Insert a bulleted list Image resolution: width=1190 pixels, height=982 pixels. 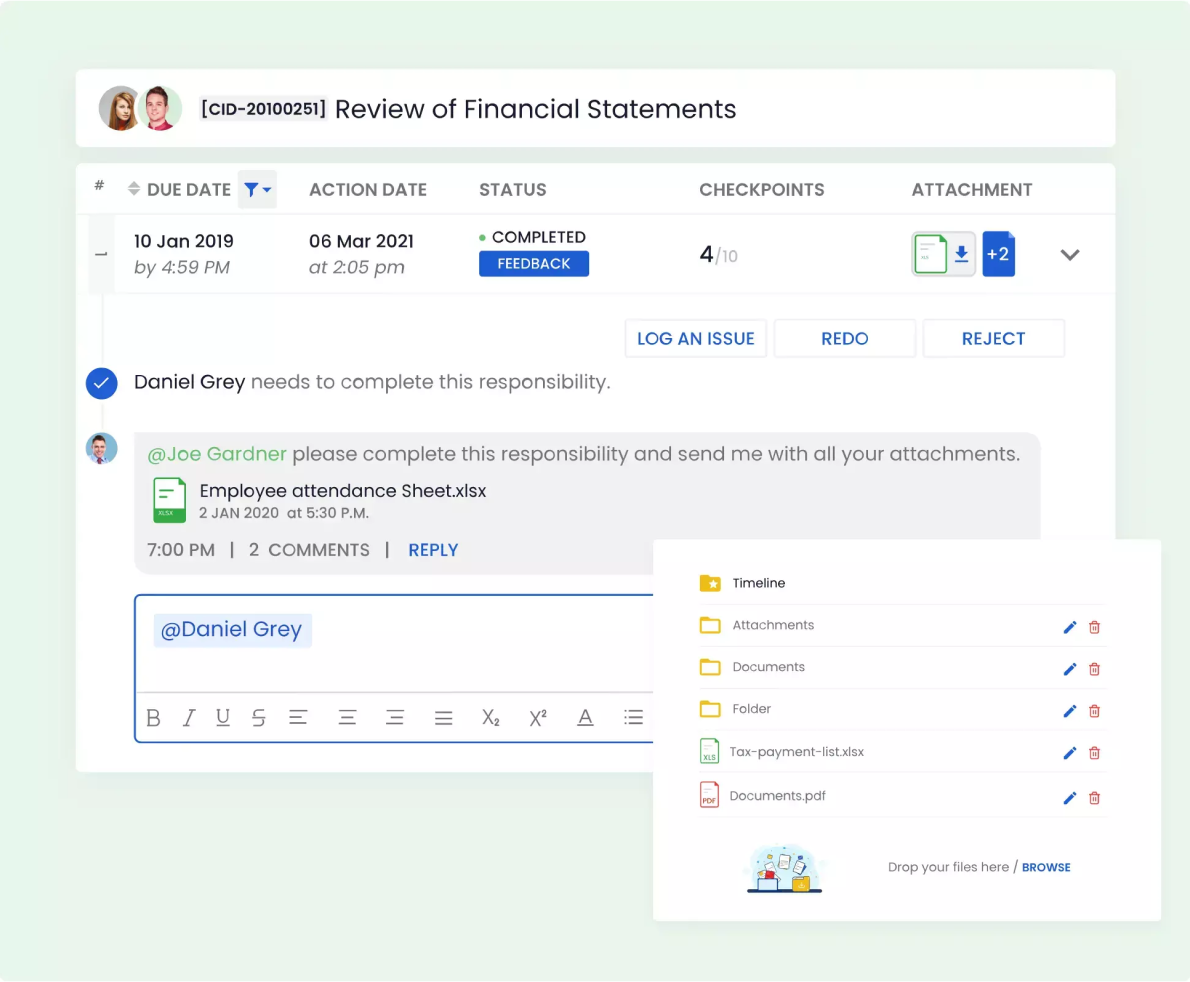click(x=633, y=717)
